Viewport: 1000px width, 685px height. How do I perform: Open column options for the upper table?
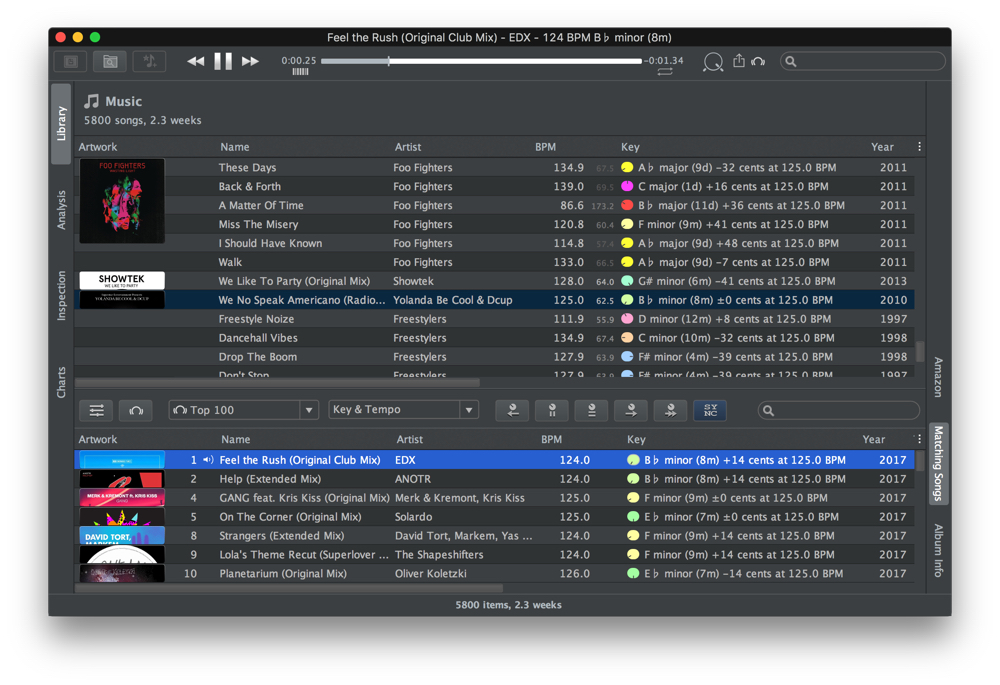click(919, 147)
